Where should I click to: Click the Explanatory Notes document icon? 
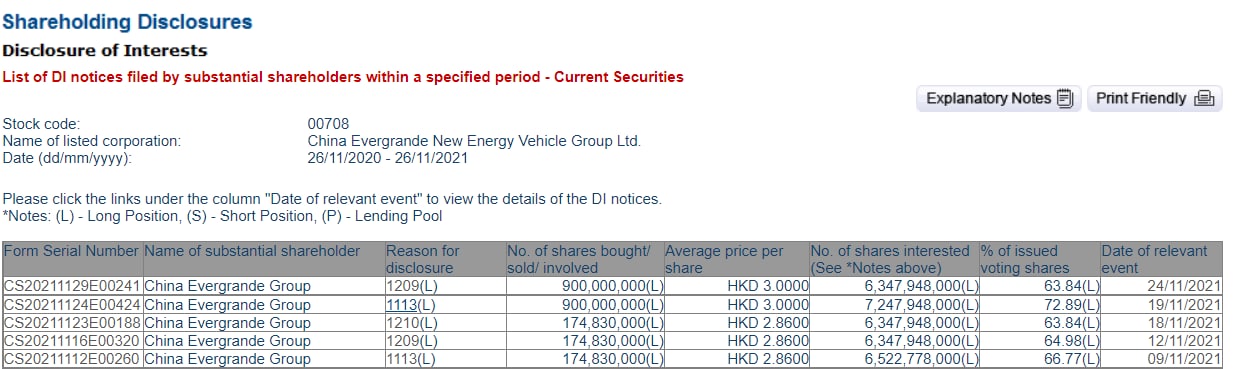(x=1065, y=98)
